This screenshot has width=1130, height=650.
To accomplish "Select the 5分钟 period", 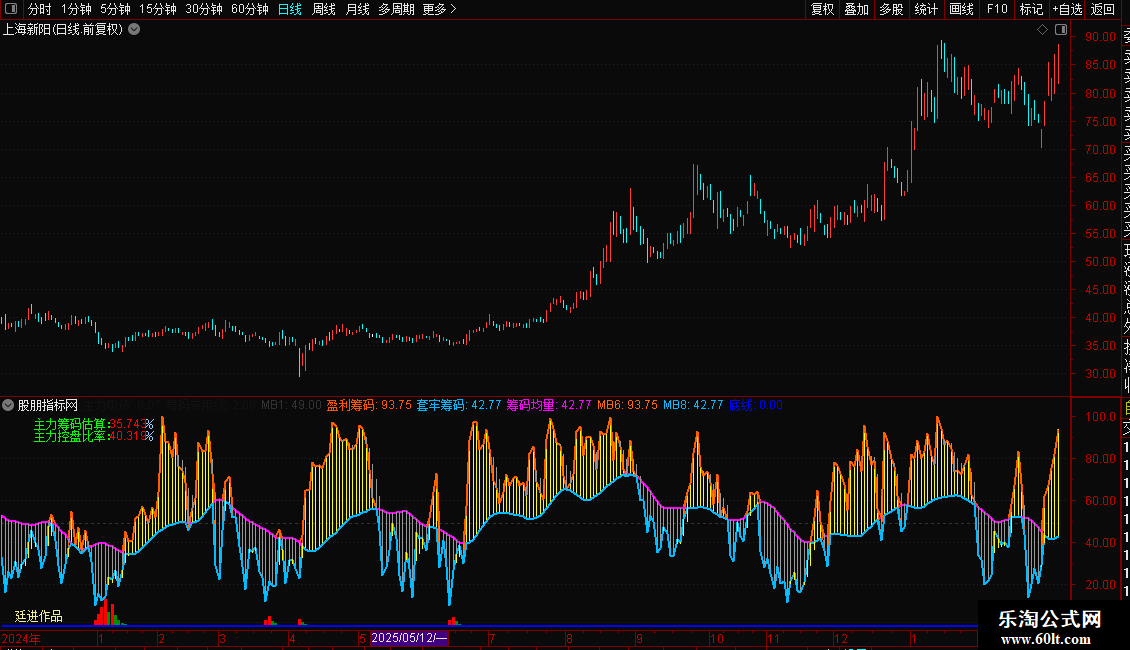I will click(115, 9).
